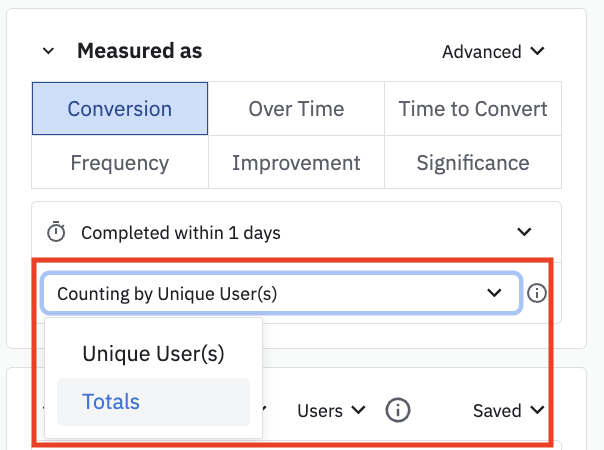Choose the Improvement tab
The height and width of the screenshot is (450, 604).
[x=296, y=162]
